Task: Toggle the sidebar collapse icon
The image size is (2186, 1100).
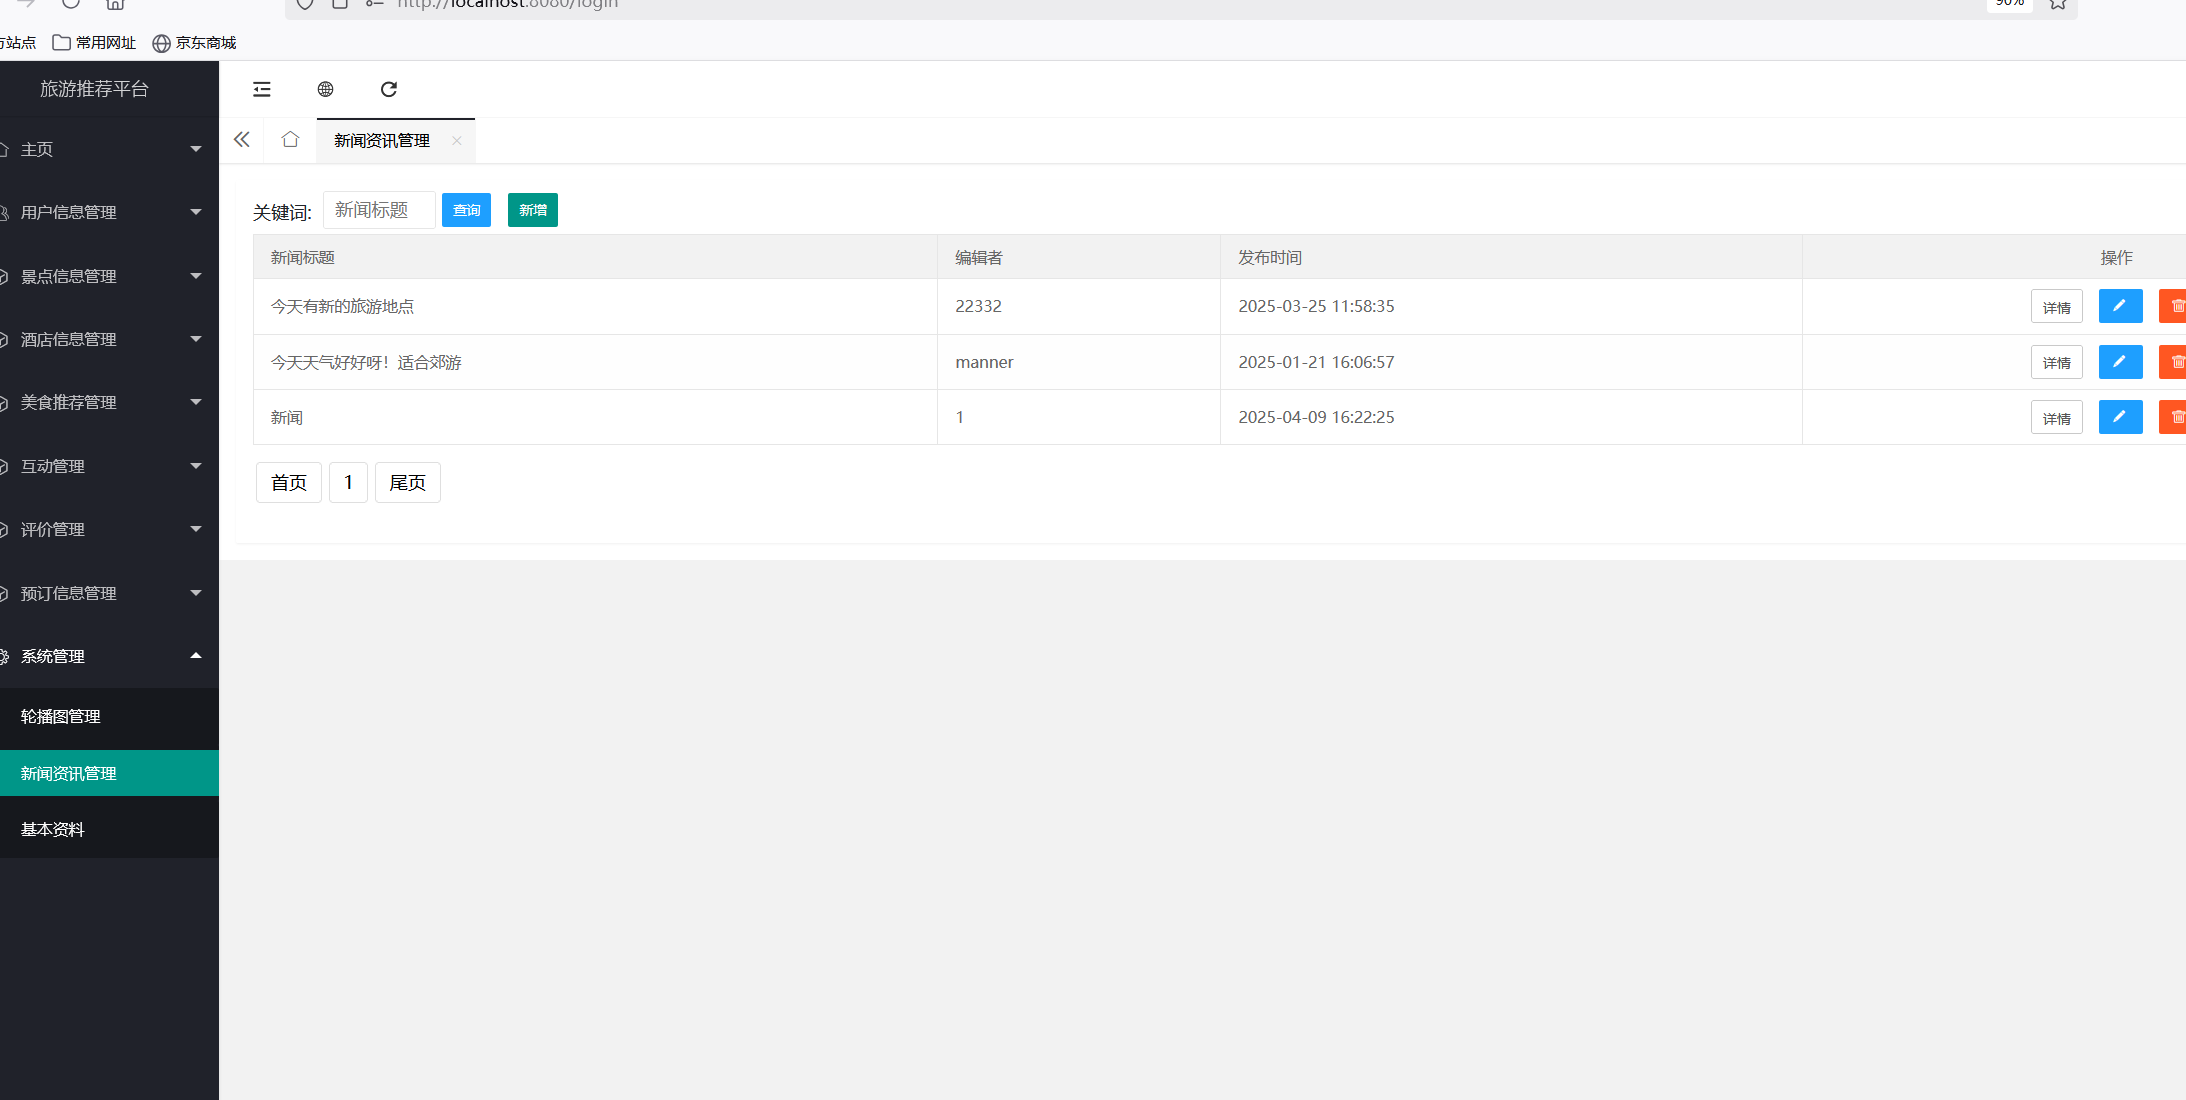Action: (x=262, y=89)
